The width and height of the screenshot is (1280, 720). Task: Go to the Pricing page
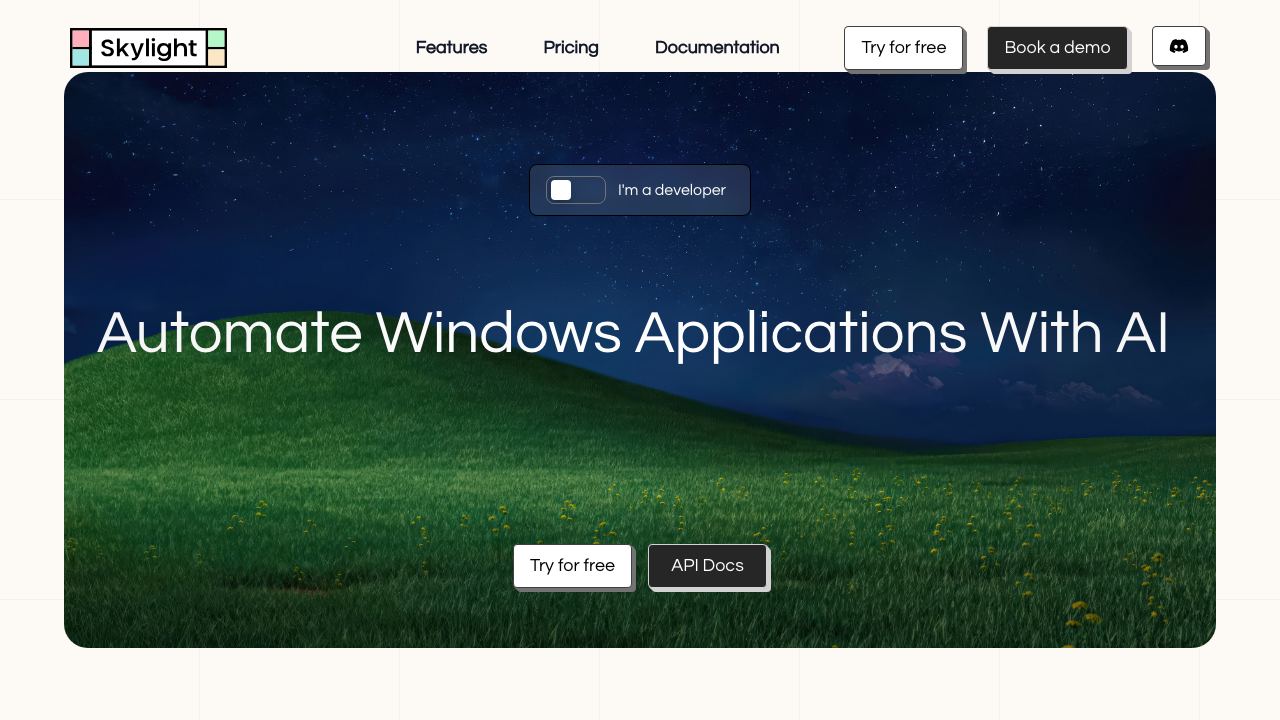pyautogui.click(x=571, y=47)
